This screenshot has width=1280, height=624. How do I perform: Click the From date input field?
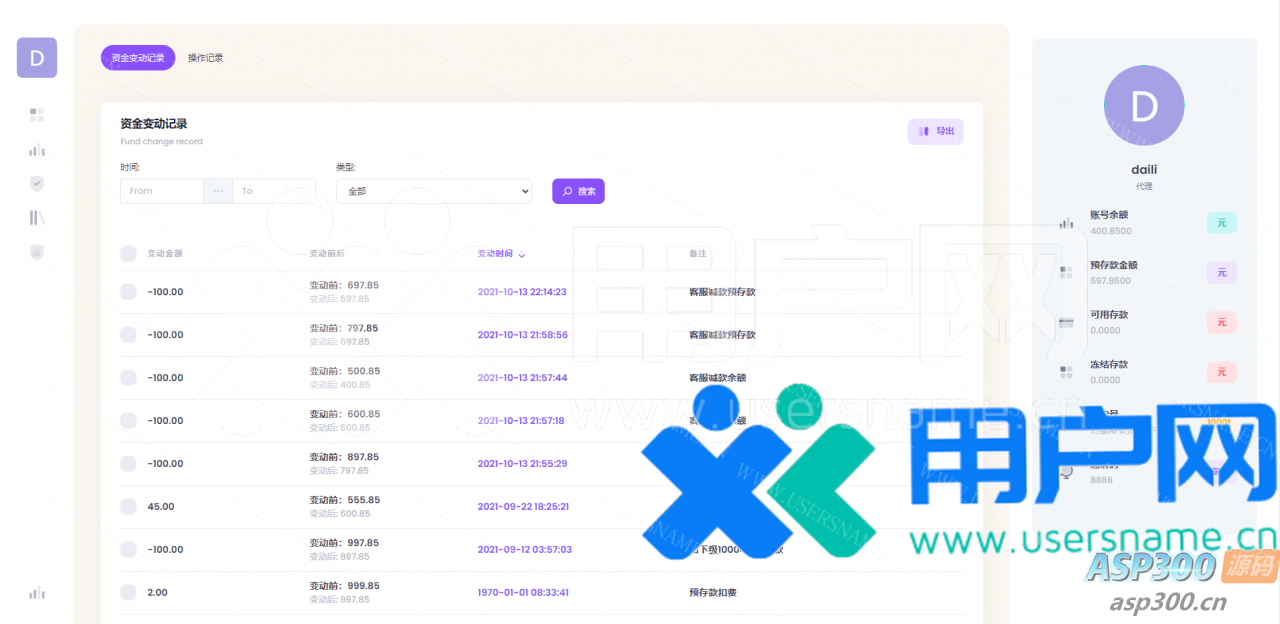pos(162,191)
